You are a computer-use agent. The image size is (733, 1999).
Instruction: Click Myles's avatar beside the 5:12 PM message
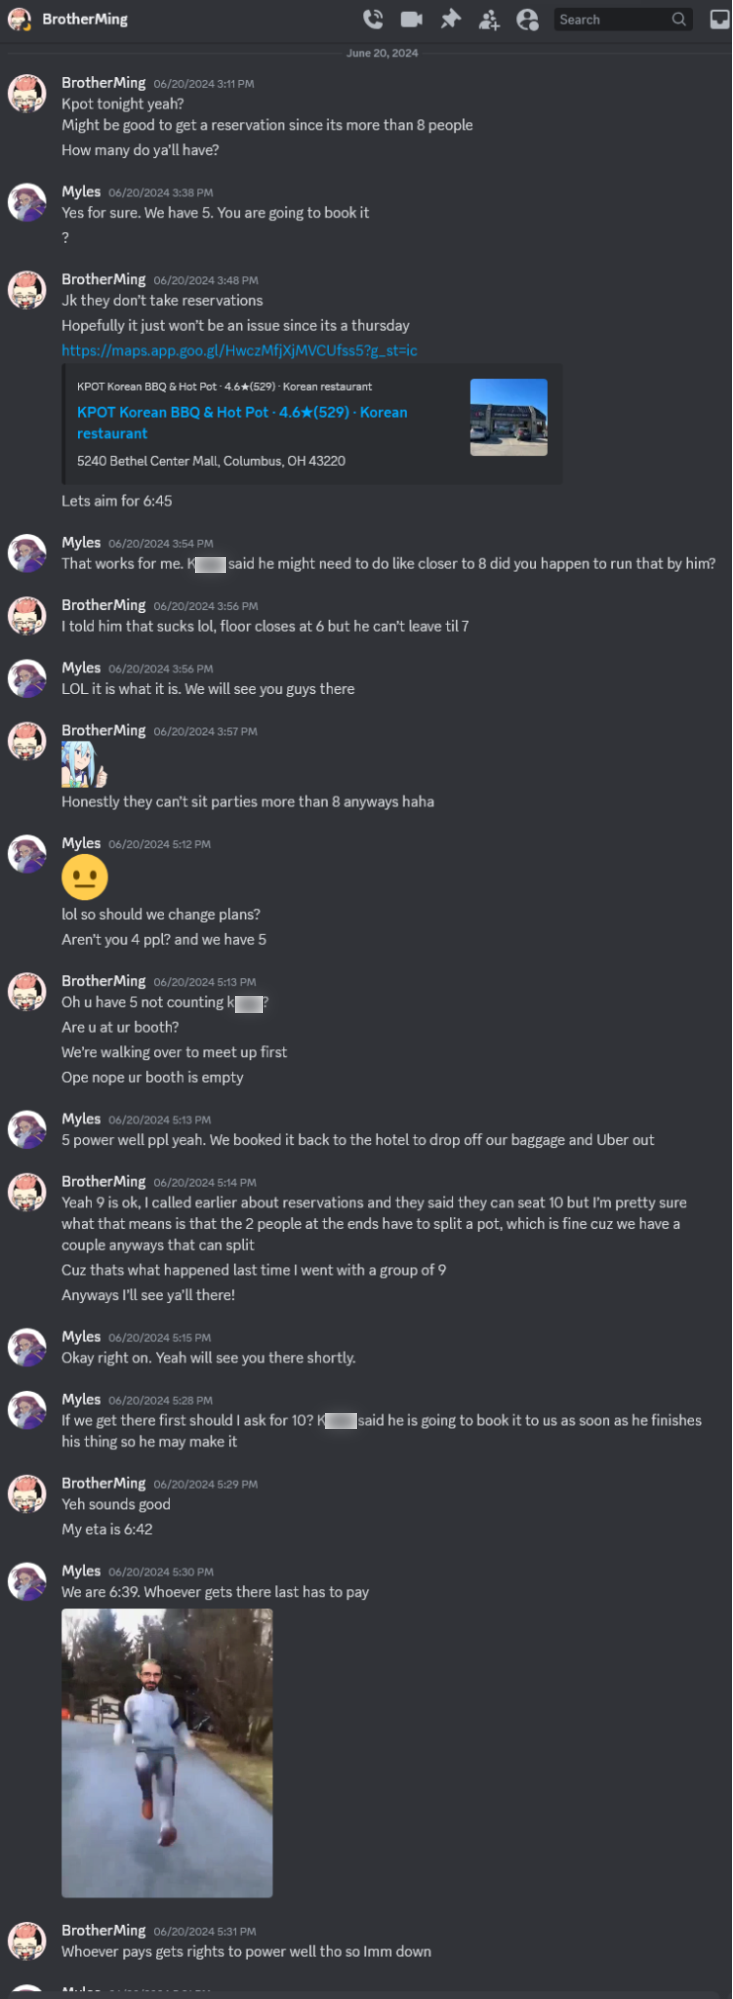(27, 855)
